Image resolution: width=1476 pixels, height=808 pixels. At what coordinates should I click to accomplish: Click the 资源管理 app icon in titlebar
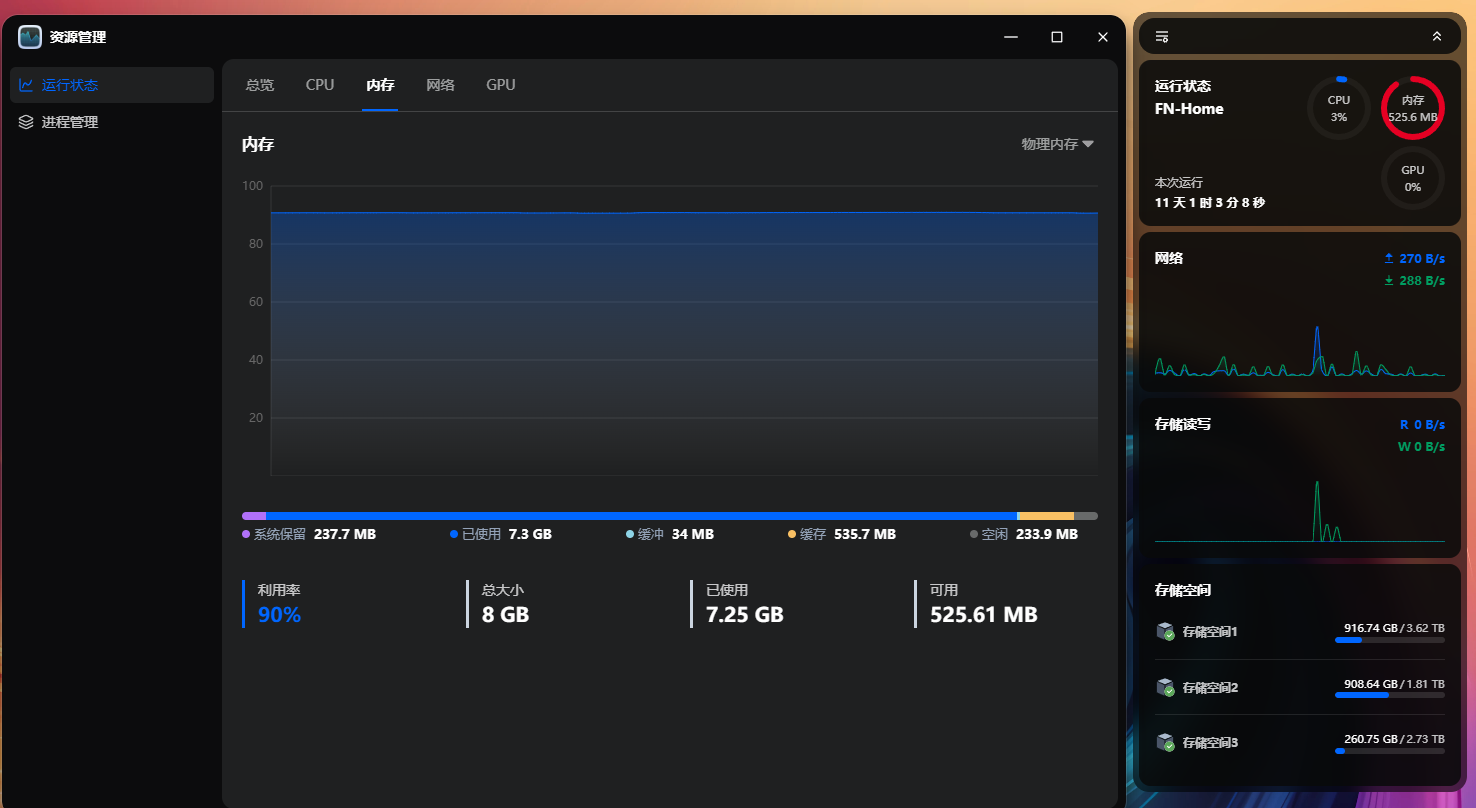point(29,36)
